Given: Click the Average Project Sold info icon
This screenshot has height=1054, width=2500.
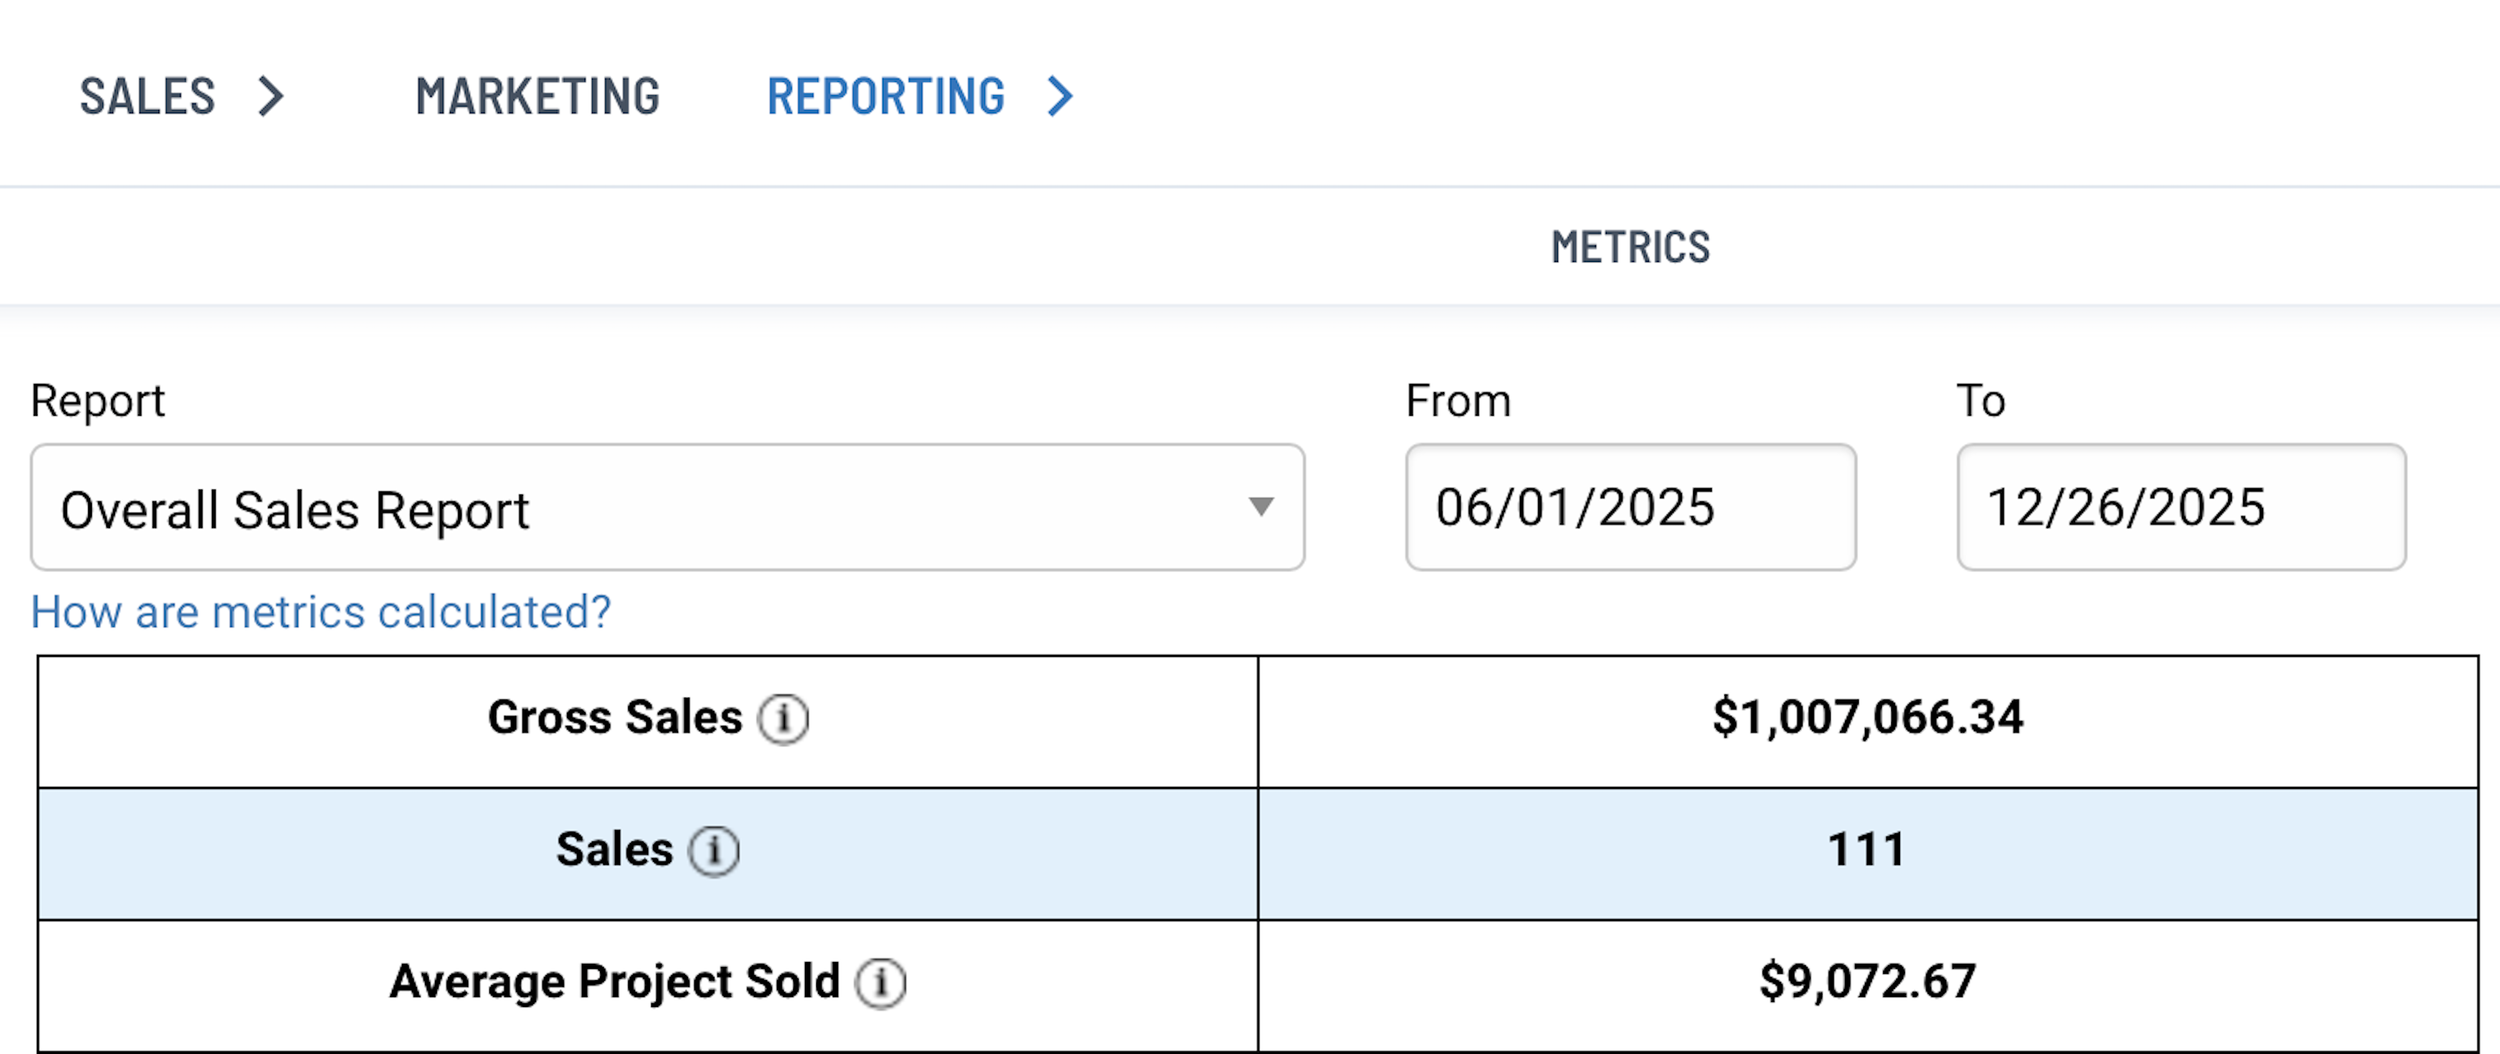Looking at the screenshot, I should (880, 983).
